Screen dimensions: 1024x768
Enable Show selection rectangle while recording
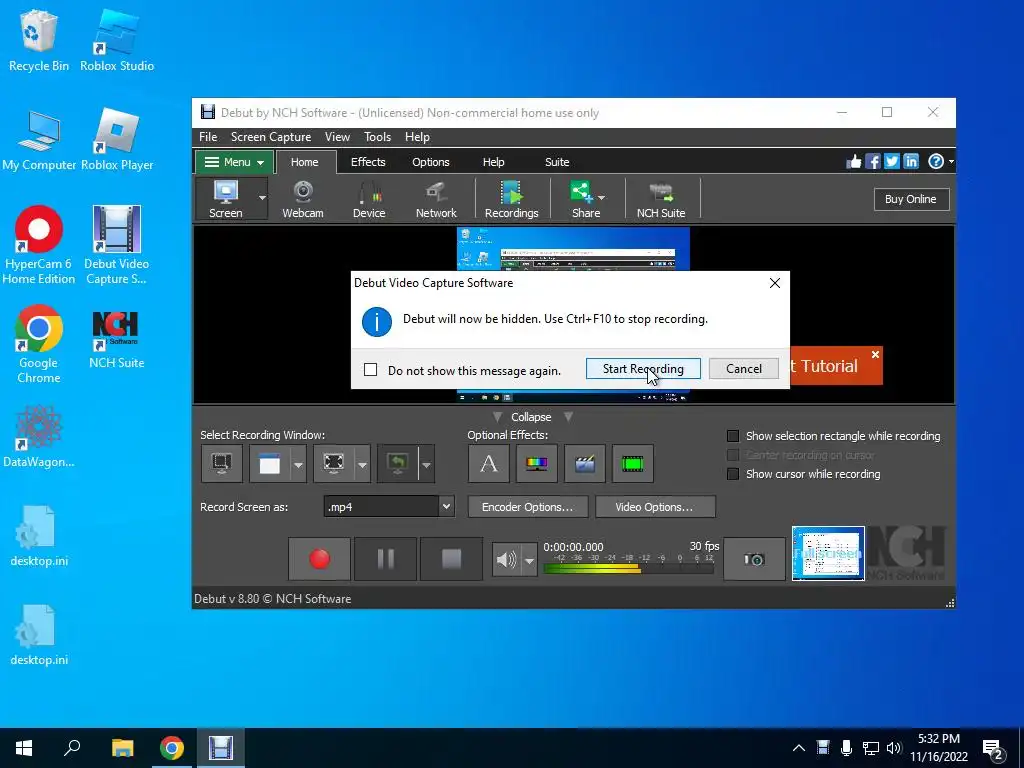click(x=733, y=436)
